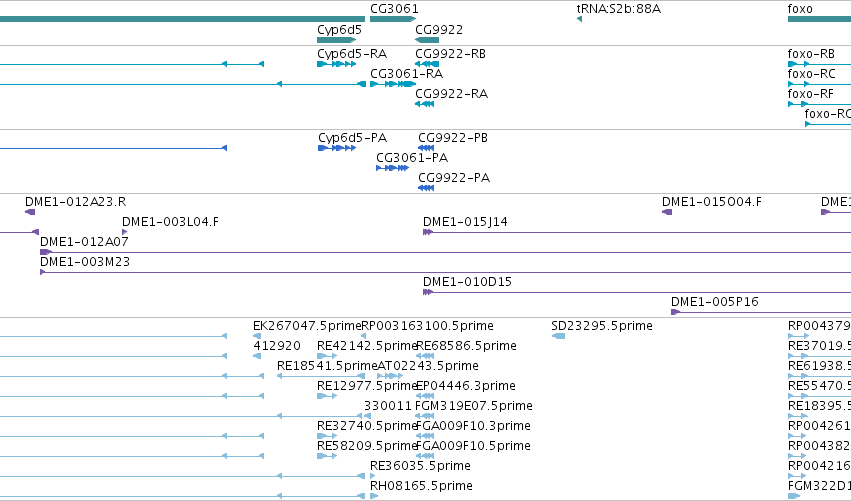This screenshot has width=851, height=501.
Task: Click the CG3061 gene bar
Action: coord(393,19)
